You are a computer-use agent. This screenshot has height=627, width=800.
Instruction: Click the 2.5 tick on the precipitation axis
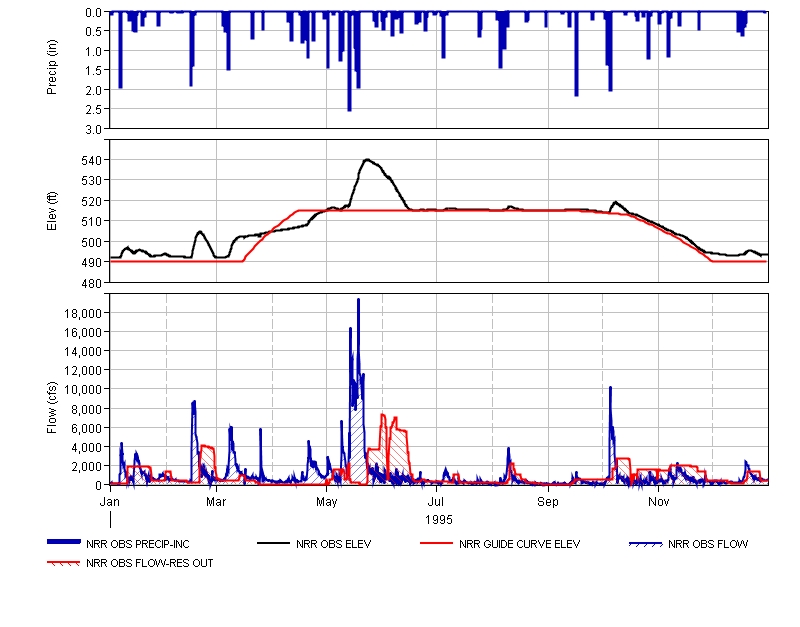pyautogui.click(x=93, y=110)
